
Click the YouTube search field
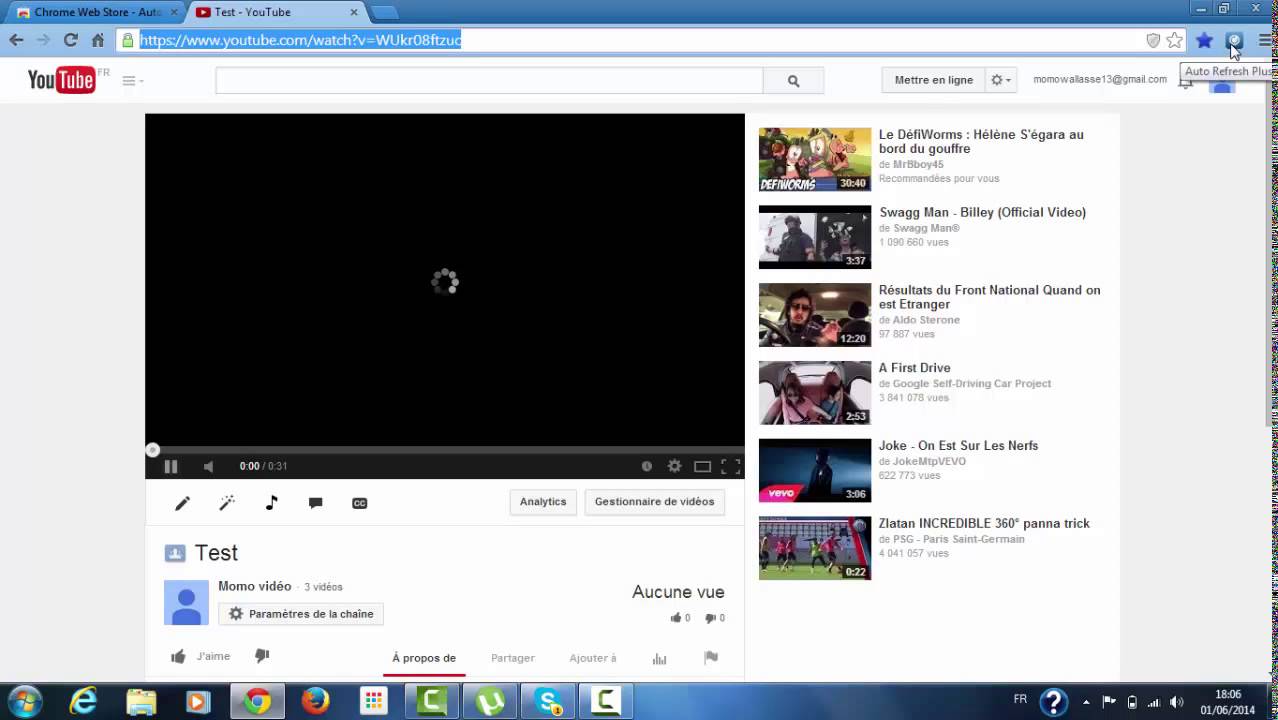(489, 81)
